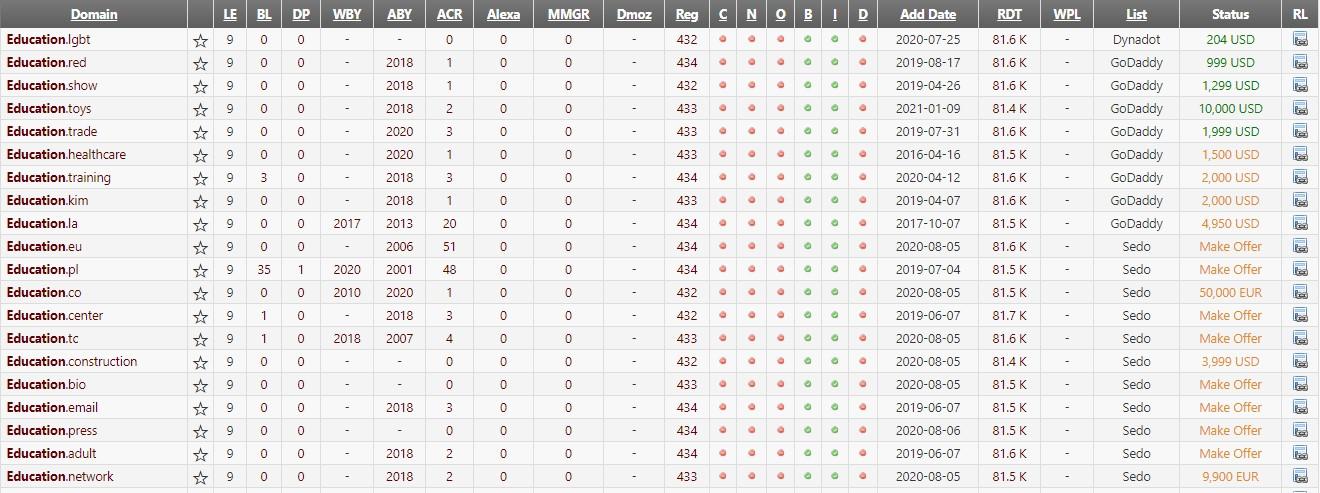Open related links icon for Education.red

(x=1300, y=62)
